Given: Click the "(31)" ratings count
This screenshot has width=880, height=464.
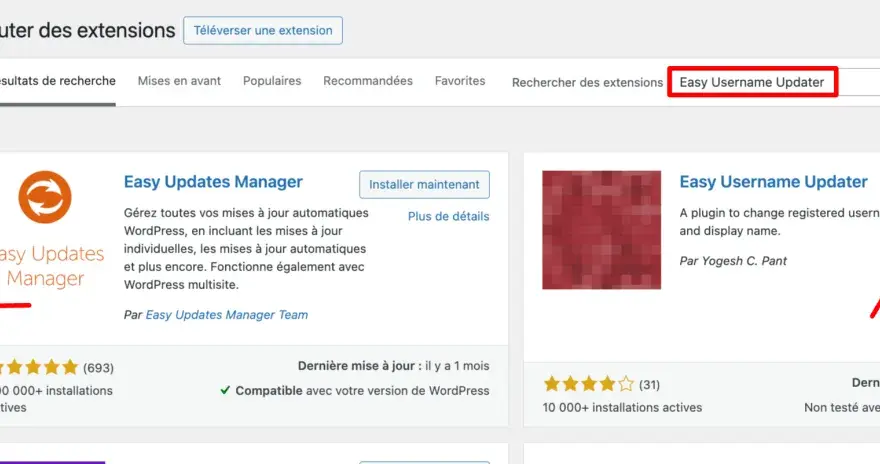Looking at the screenshot, I should [649, 385].
